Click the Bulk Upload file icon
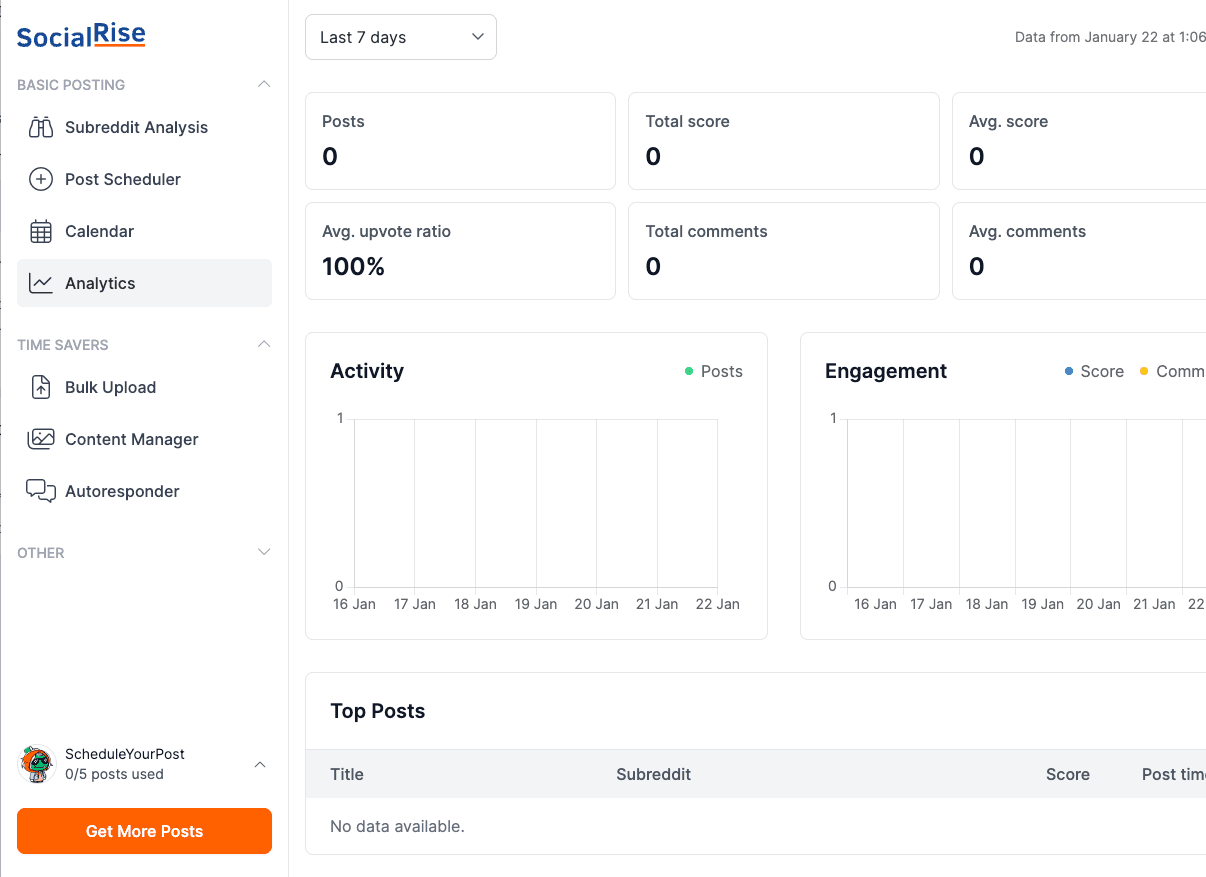 pos(41,387)
